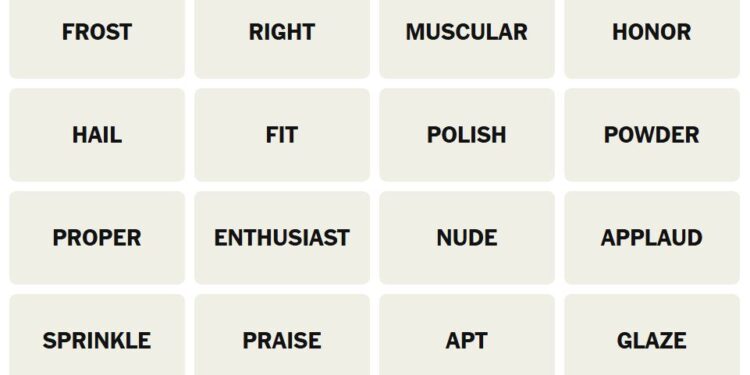Click the POLISH word tile
750x375 pixels.
(467, 135)
